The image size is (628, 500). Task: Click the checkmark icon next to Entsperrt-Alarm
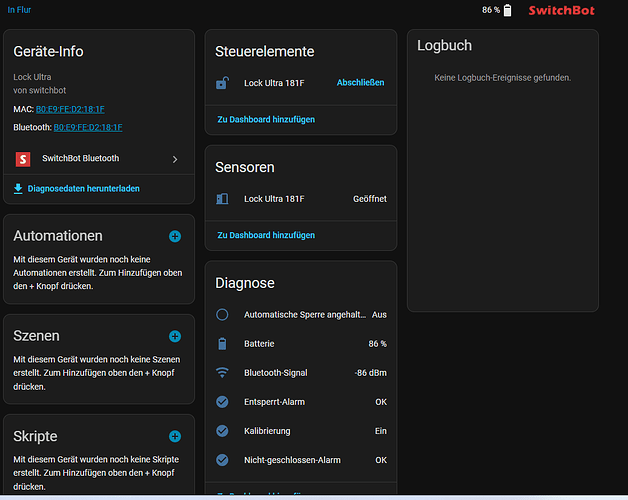coord(222,402)
